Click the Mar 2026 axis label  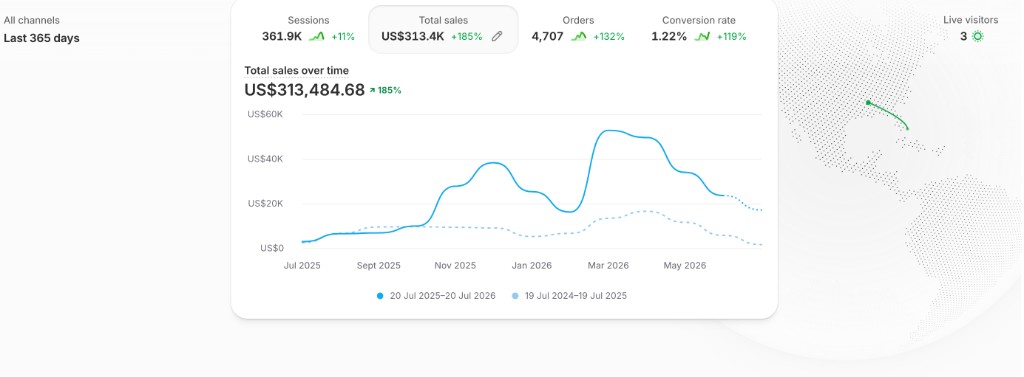click(x=608, y=266)
